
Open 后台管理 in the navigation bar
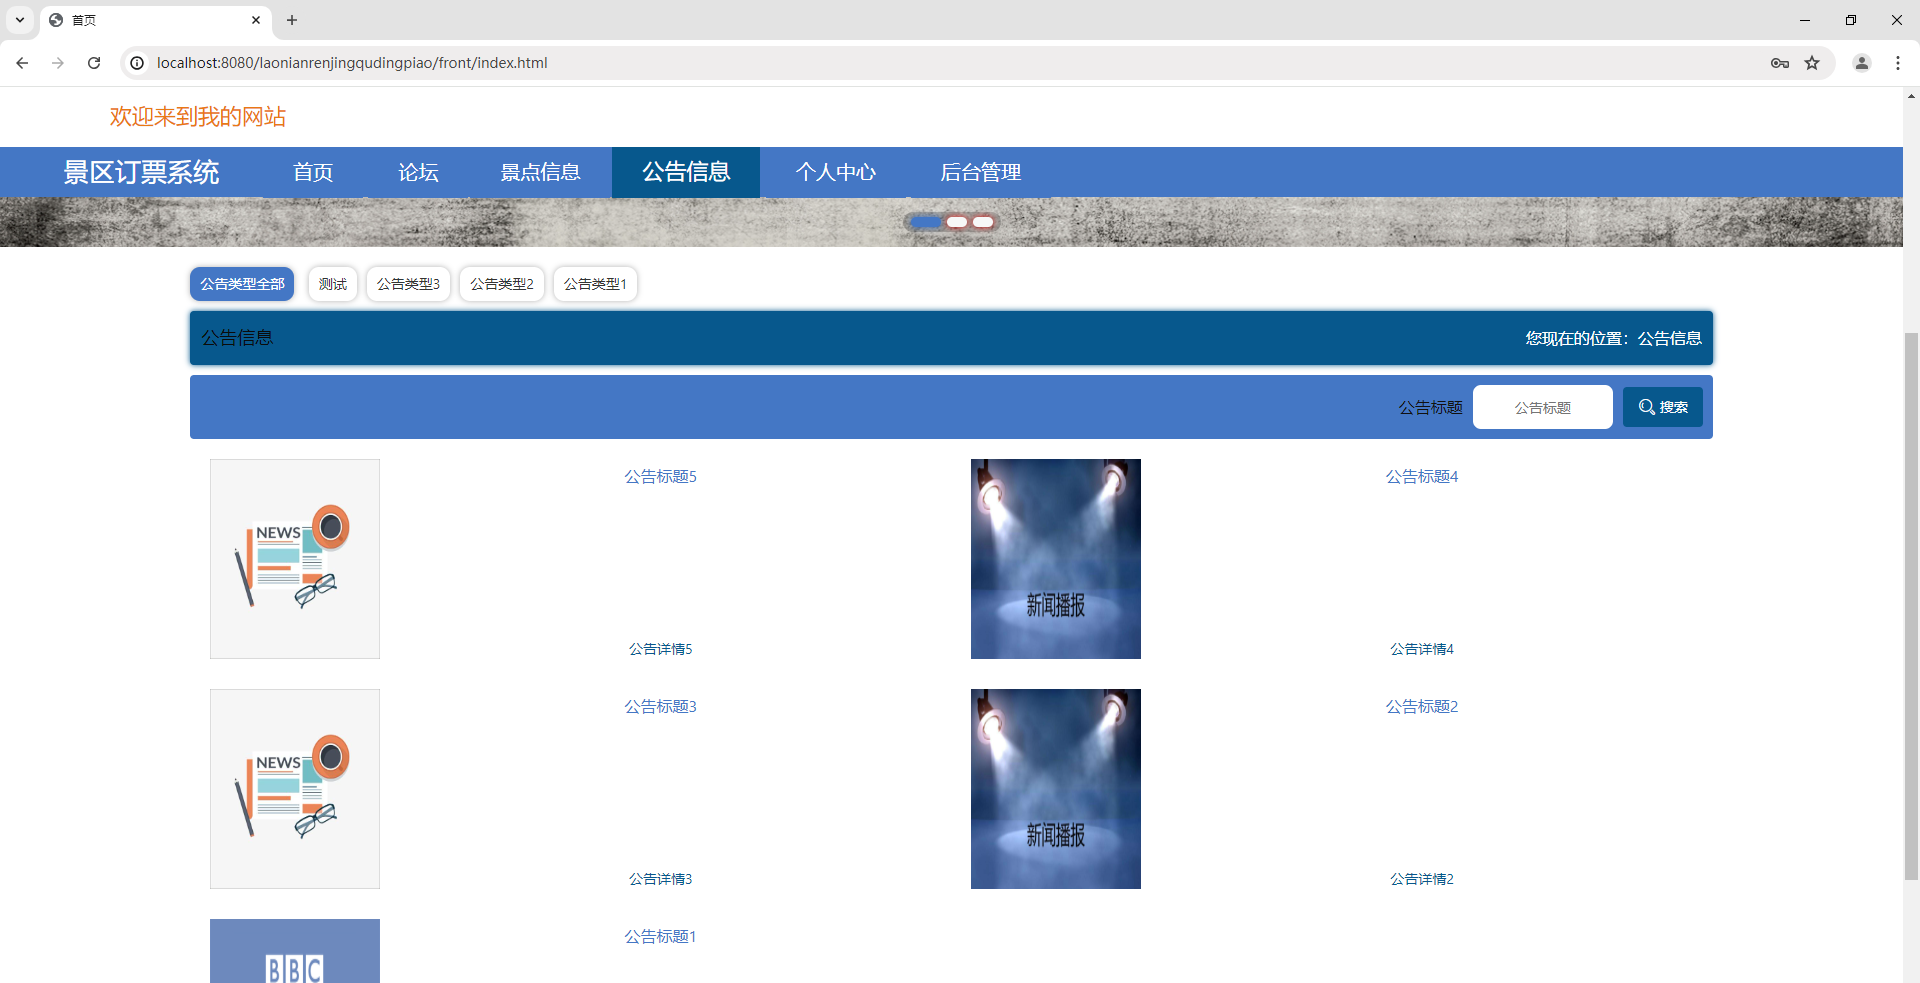[x=981, y=172]
